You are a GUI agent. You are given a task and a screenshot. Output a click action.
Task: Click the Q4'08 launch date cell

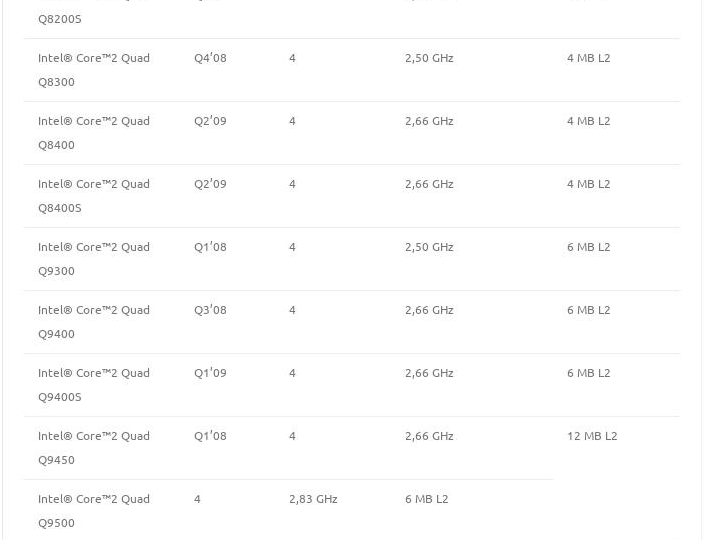210,58
